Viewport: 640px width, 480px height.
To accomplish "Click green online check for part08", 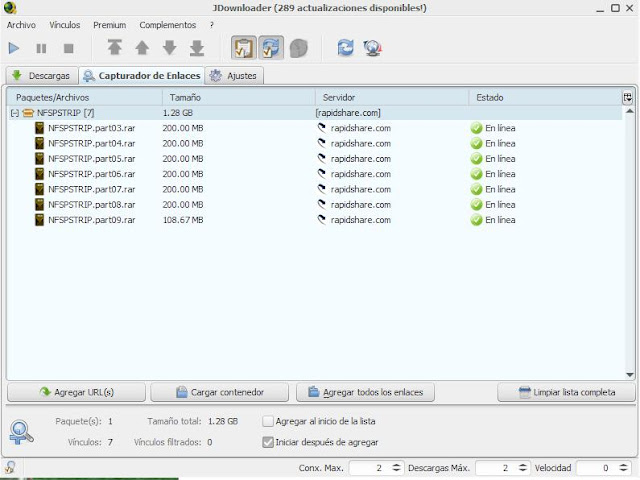I will click(476, 205).
